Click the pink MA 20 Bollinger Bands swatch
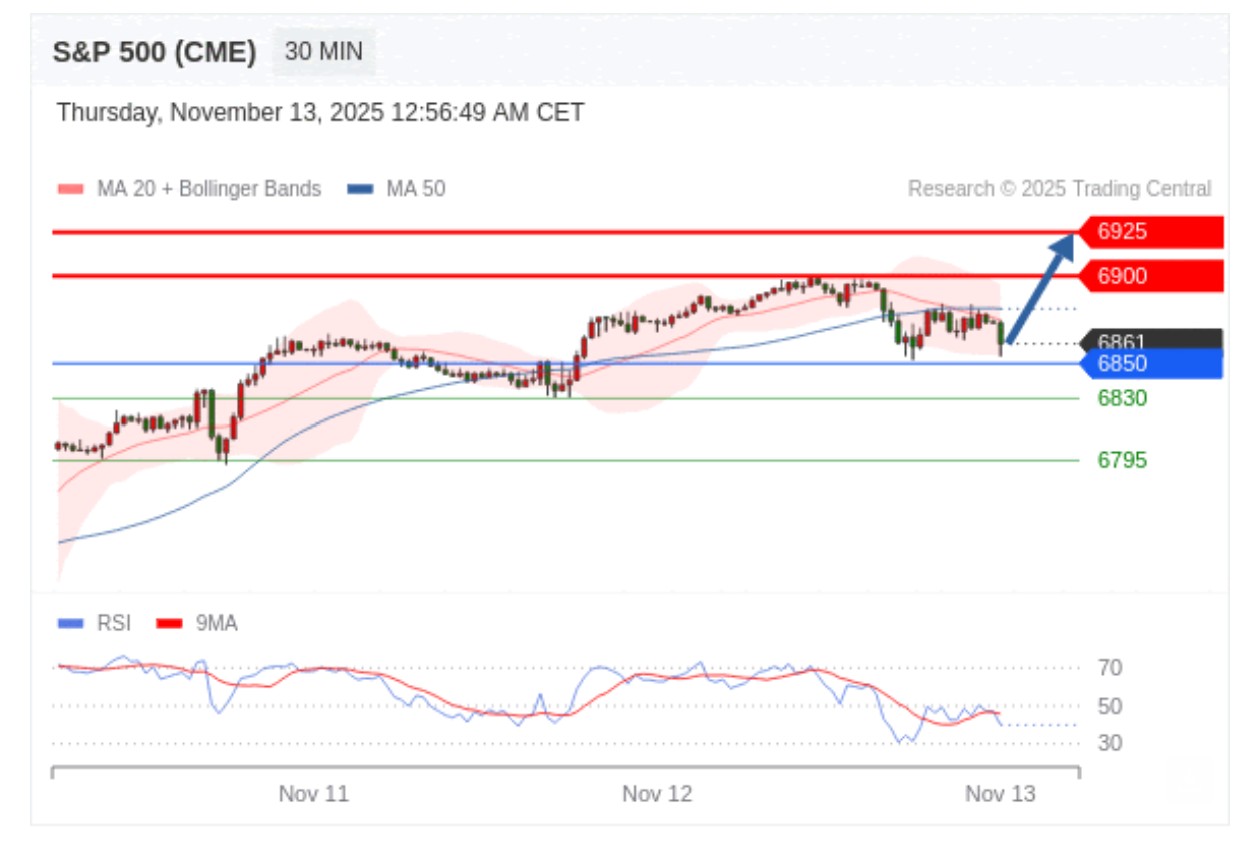The width and height of the screenshot is (1248, 846). coord(70,189)
